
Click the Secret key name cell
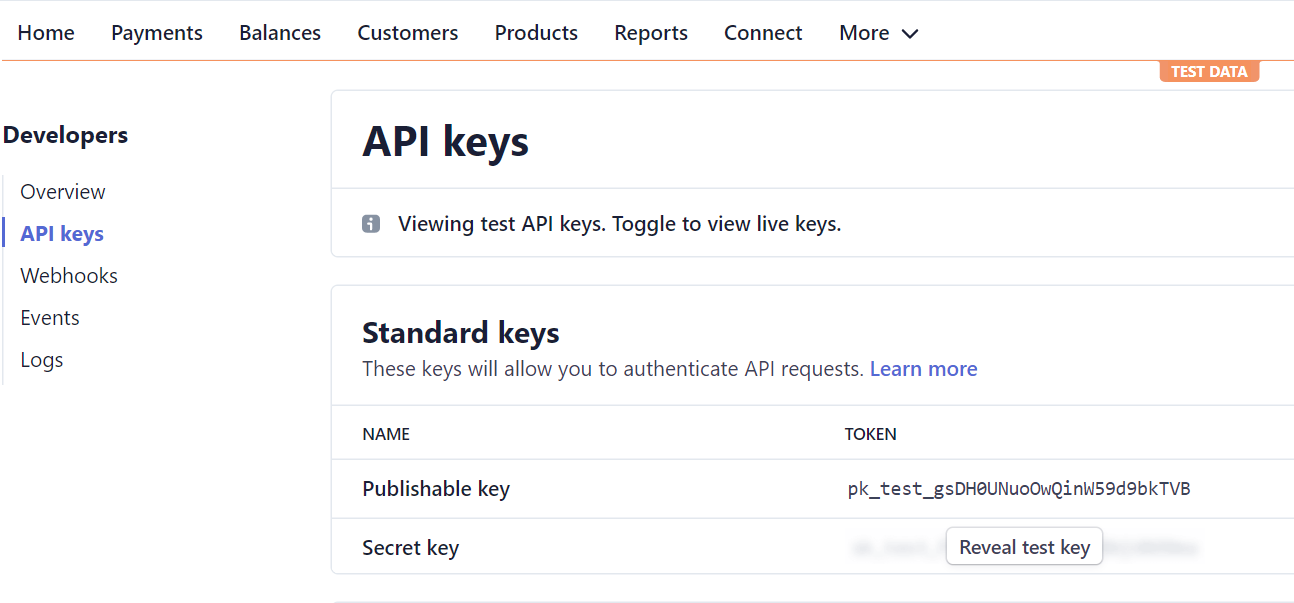coord(410,548)
